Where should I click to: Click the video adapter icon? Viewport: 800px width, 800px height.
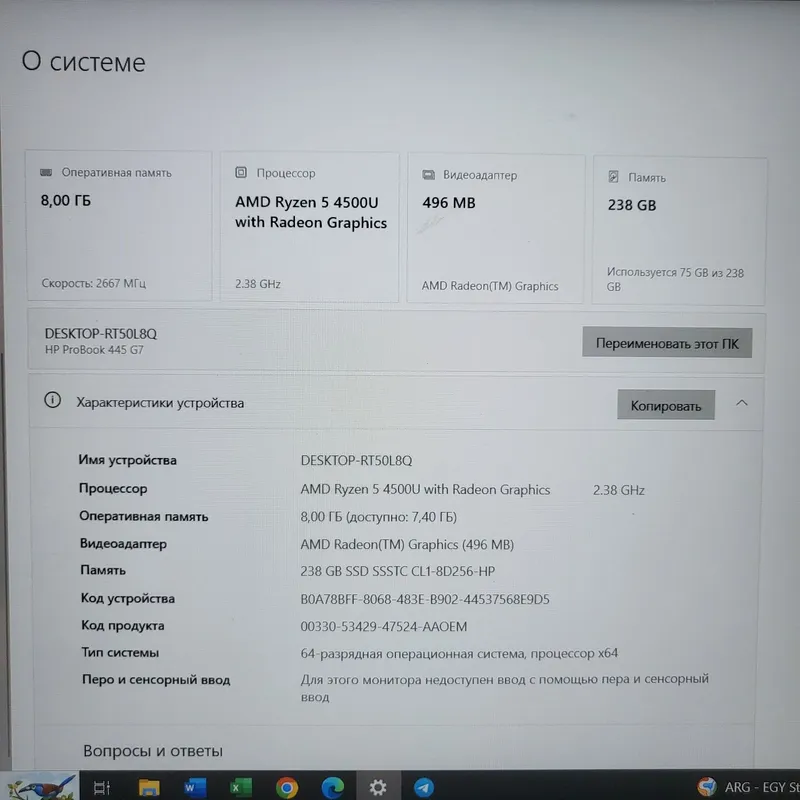tap(429, 175)
